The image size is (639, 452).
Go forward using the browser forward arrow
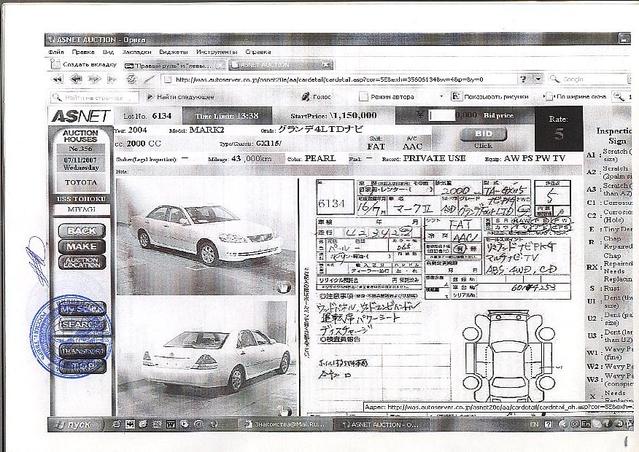[x=94, y=79]
